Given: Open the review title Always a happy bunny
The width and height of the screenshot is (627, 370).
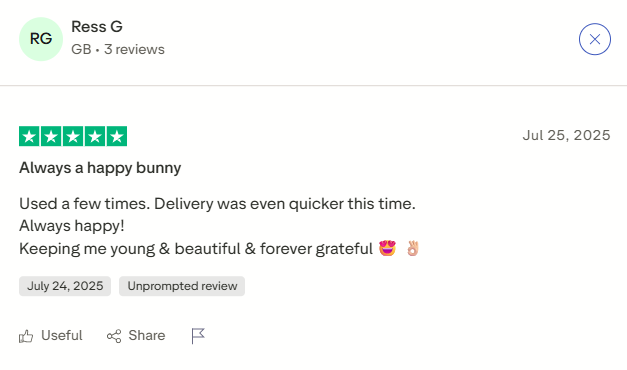Looking at the screenshot, I should pyautogui.click(x=100, y=168).
